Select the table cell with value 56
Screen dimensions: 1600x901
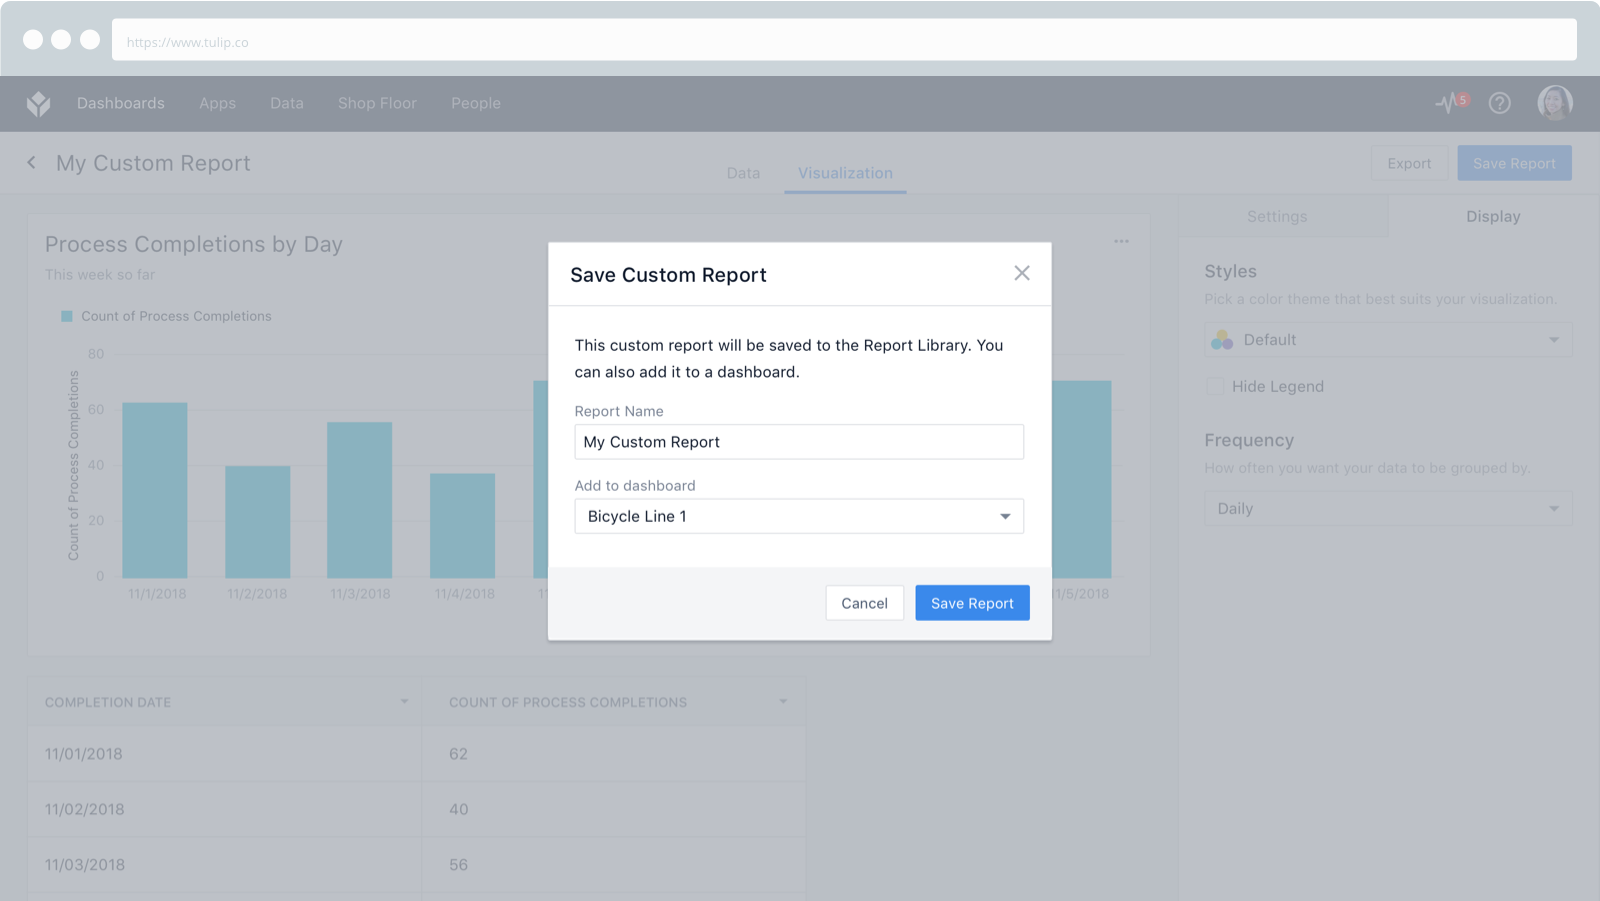(614, 865)
